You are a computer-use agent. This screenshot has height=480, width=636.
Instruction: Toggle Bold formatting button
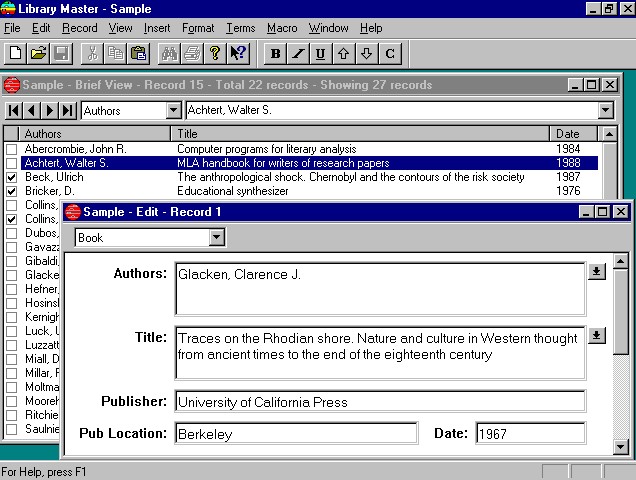pos(275,54)
